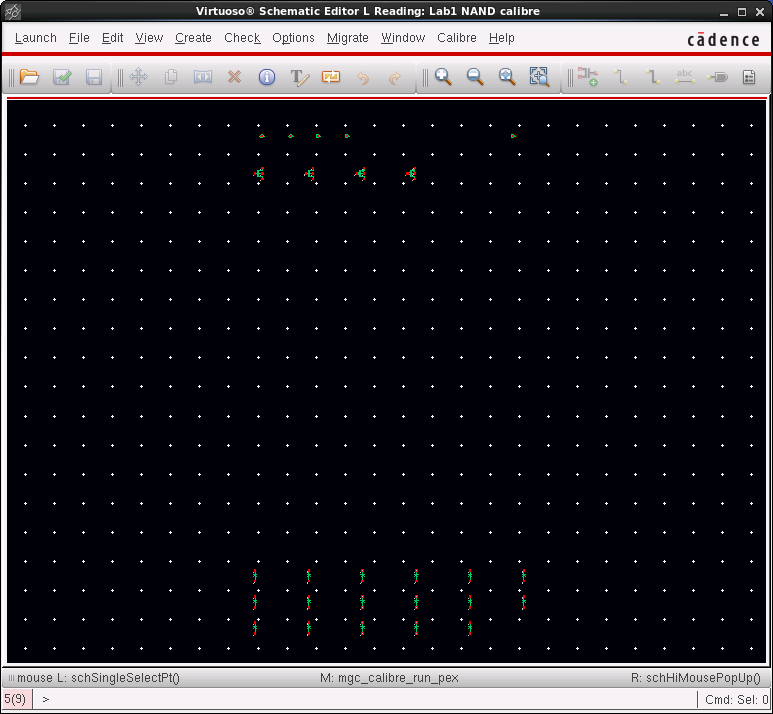773x714 pixels.
Task: Open the Edit menu
Action: 112,38
